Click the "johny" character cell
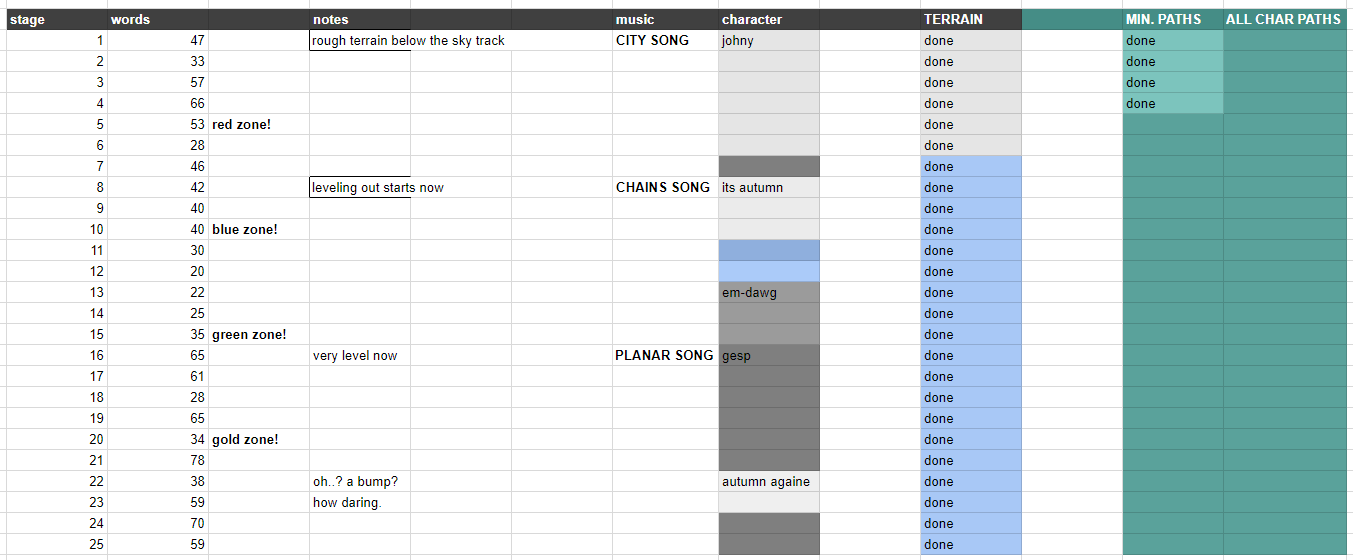The image size is (1353, 560). [x=768, y=41]
